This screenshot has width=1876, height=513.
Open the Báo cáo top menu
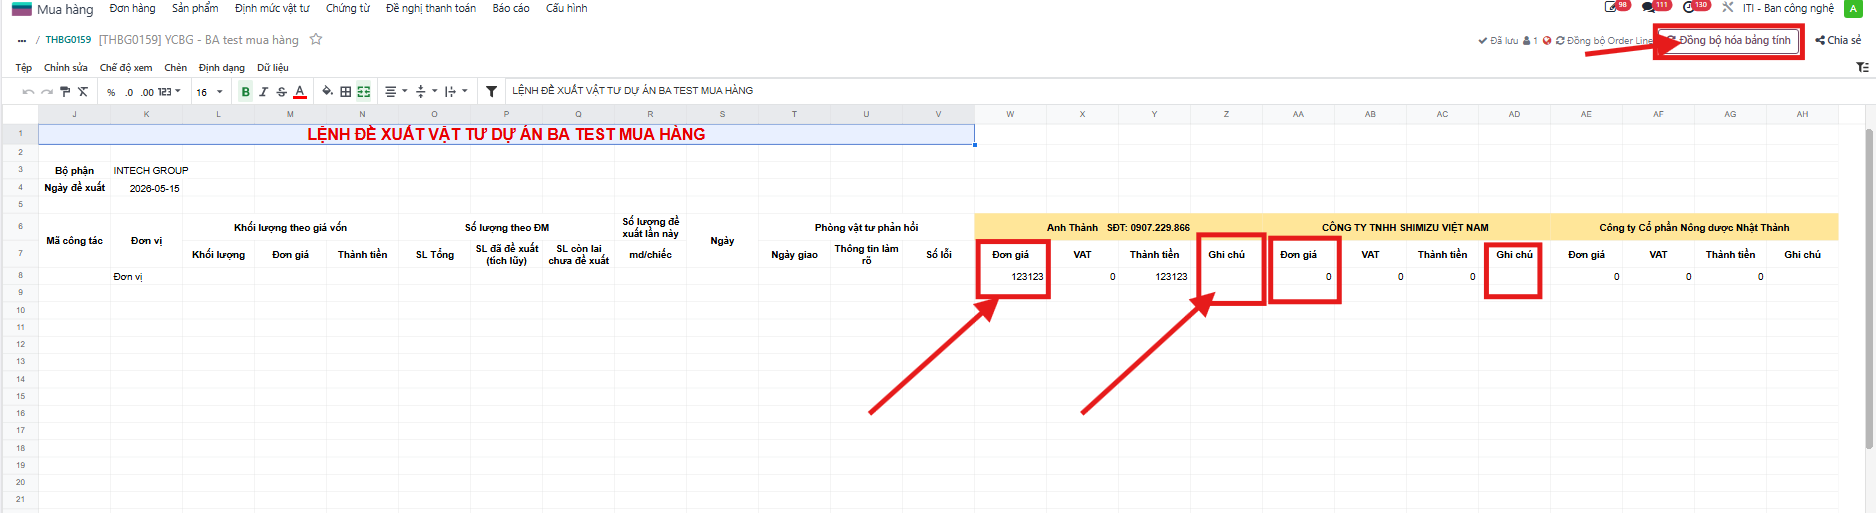[x=511, y=8]
